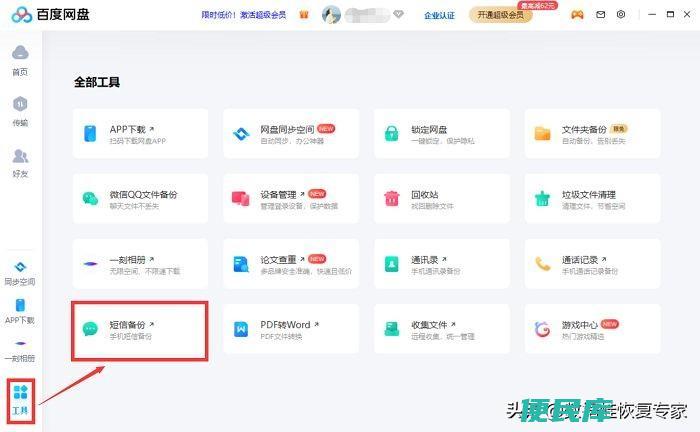
Task: Open the APP下载 tool card
Action: [x=140, y=133]
